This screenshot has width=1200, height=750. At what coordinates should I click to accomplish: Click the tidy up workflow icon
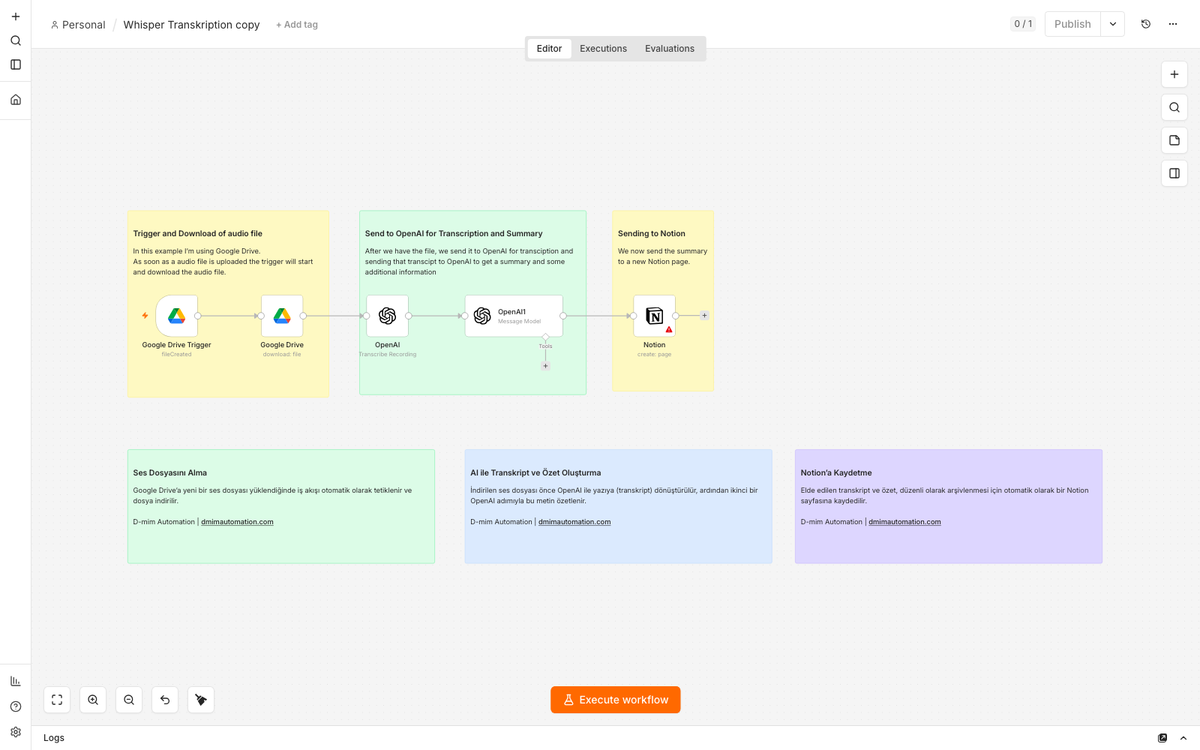(x=201, y=700)
